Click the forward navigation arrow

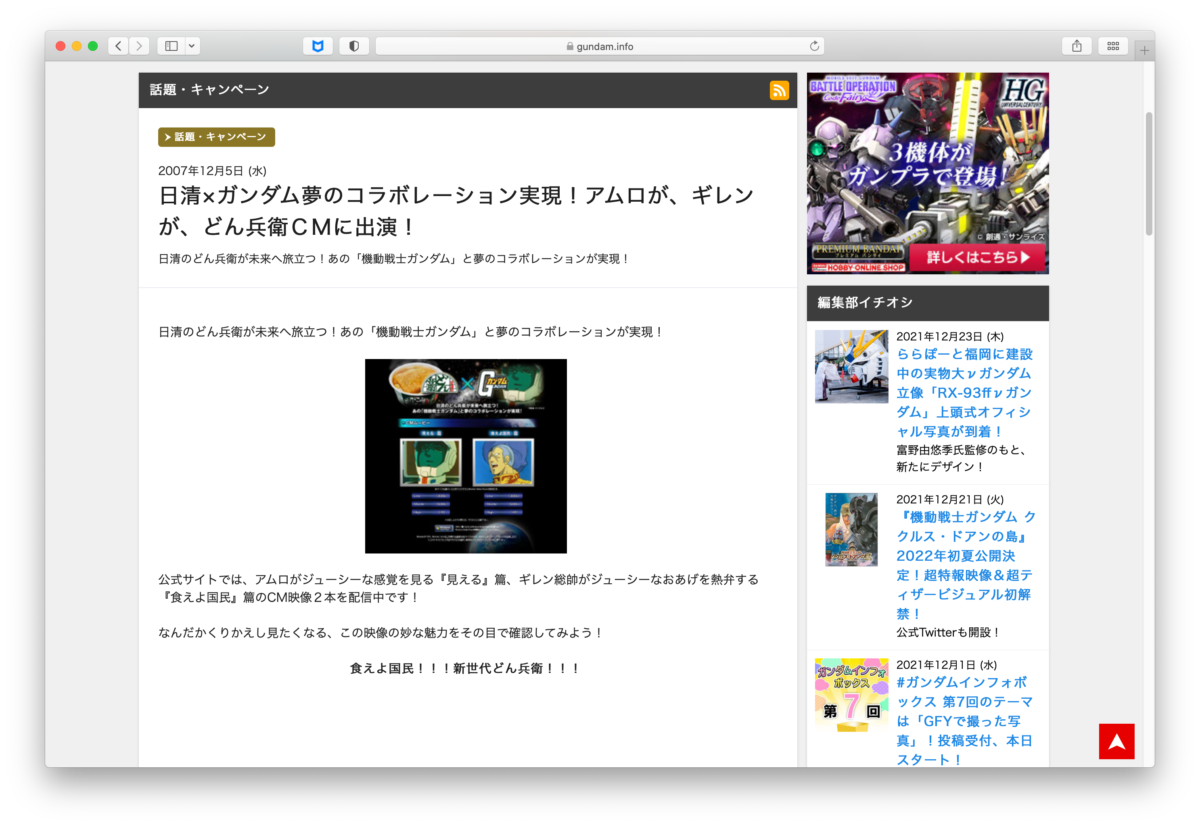pos(139,45)
